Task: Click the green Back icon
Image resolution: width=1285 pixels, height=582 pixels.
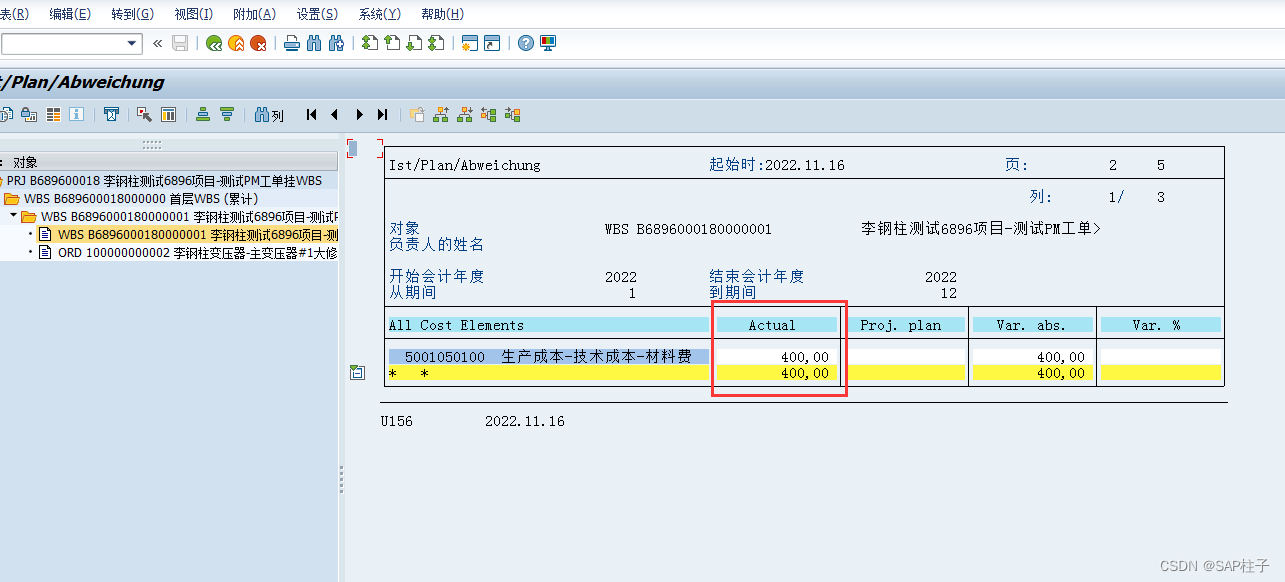Action: pyautogui.click(x=213, y=43)
